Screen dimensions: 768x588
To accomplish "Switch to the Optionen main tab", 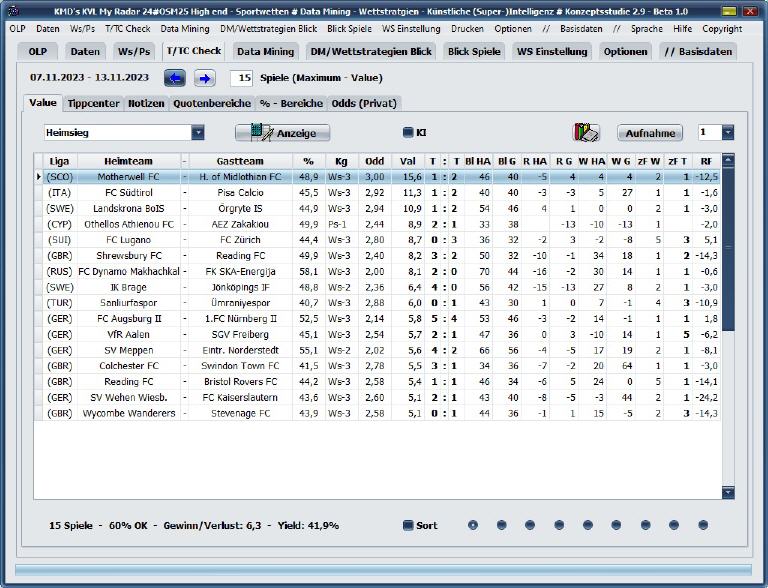I will (x=625, y=51).
